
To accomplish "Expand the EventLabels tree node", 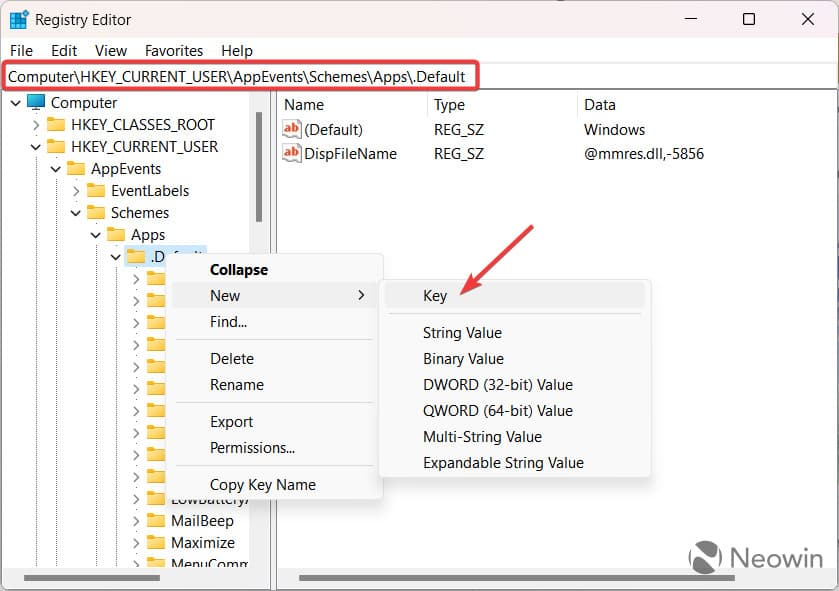I will (x=76, y=191).
